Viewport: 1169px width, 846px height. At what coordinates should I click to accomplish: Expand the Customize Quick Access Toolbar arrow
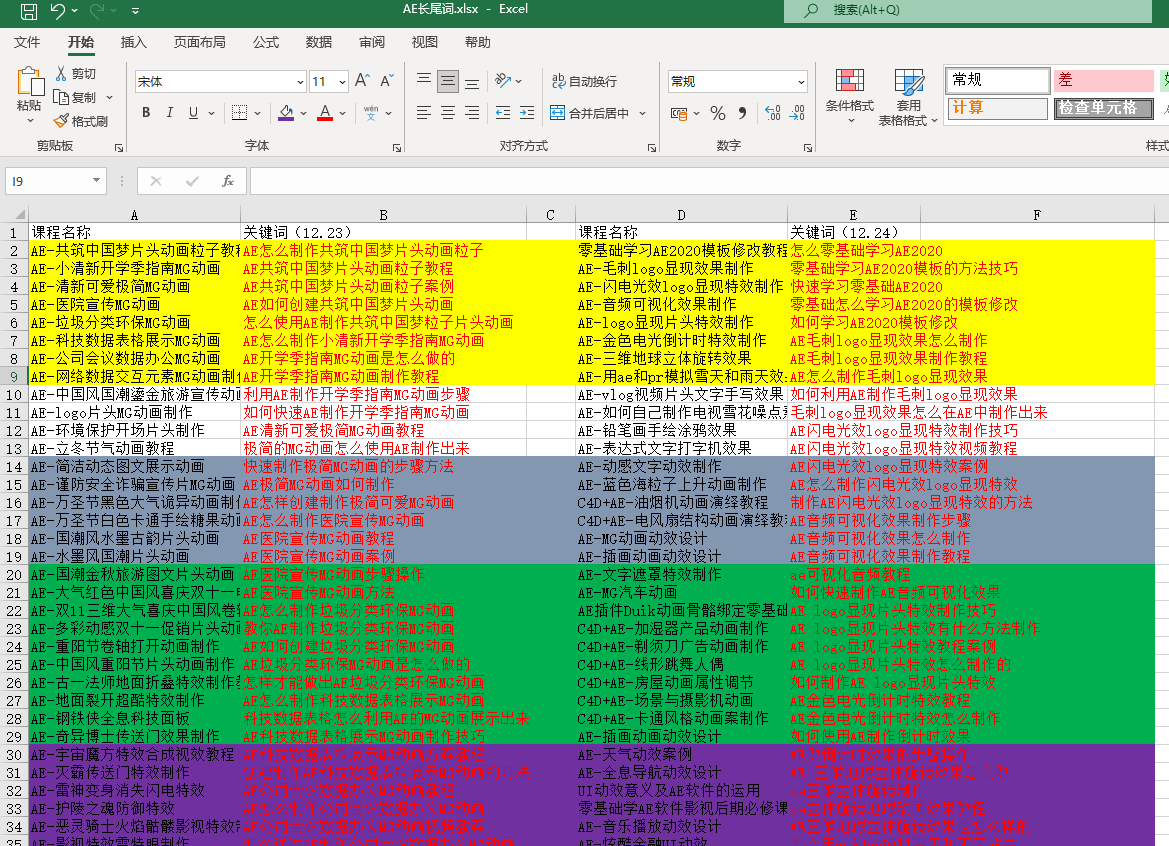click(x=135, y=10)
